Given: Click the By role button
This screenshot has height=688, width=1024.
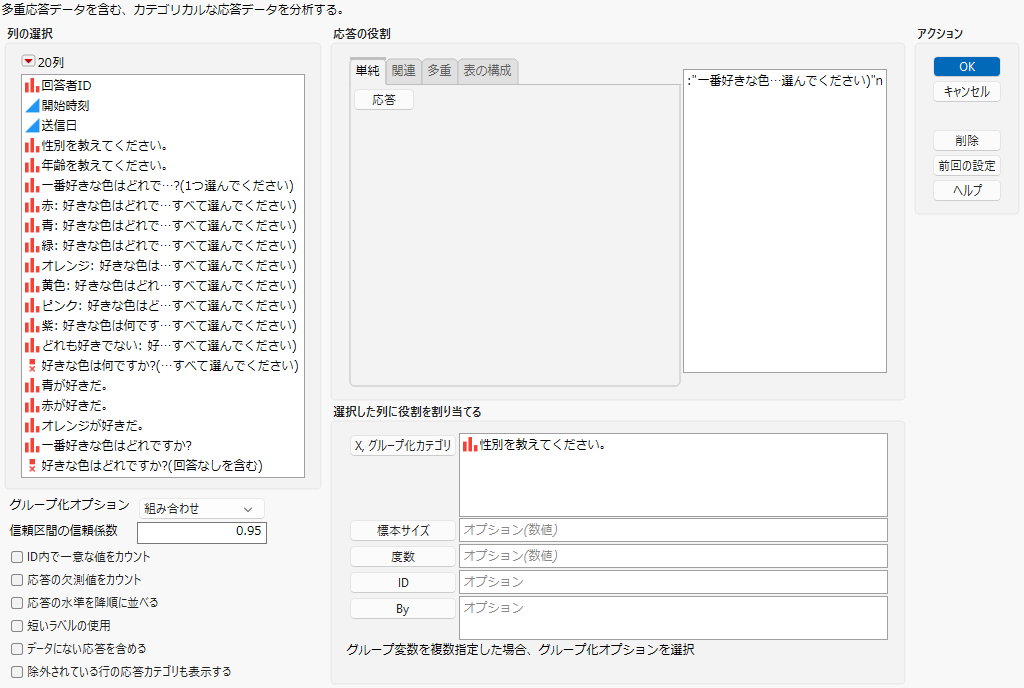Looking at the screenshot, I should tap(403, 609).
